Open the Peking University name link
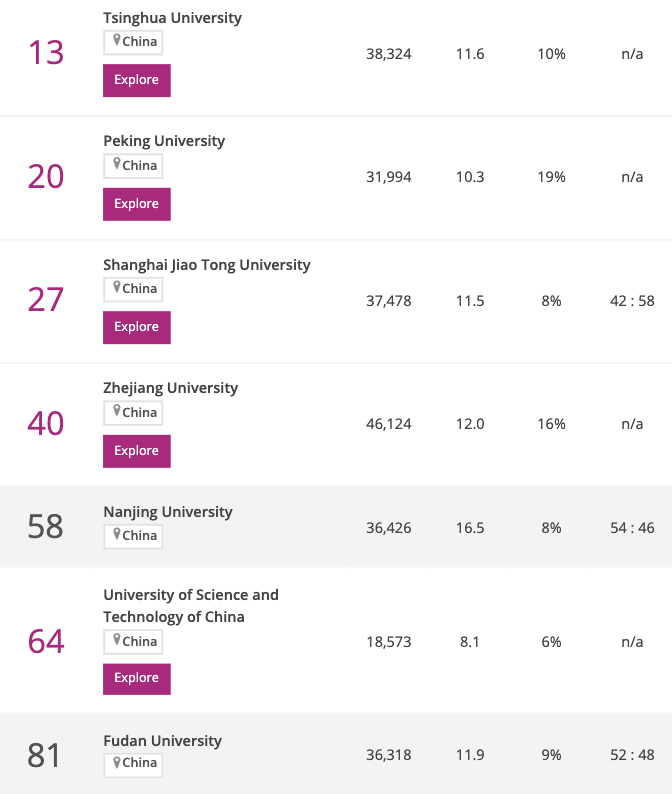This screenshot has width=672, height=794. tap(164, 141)
